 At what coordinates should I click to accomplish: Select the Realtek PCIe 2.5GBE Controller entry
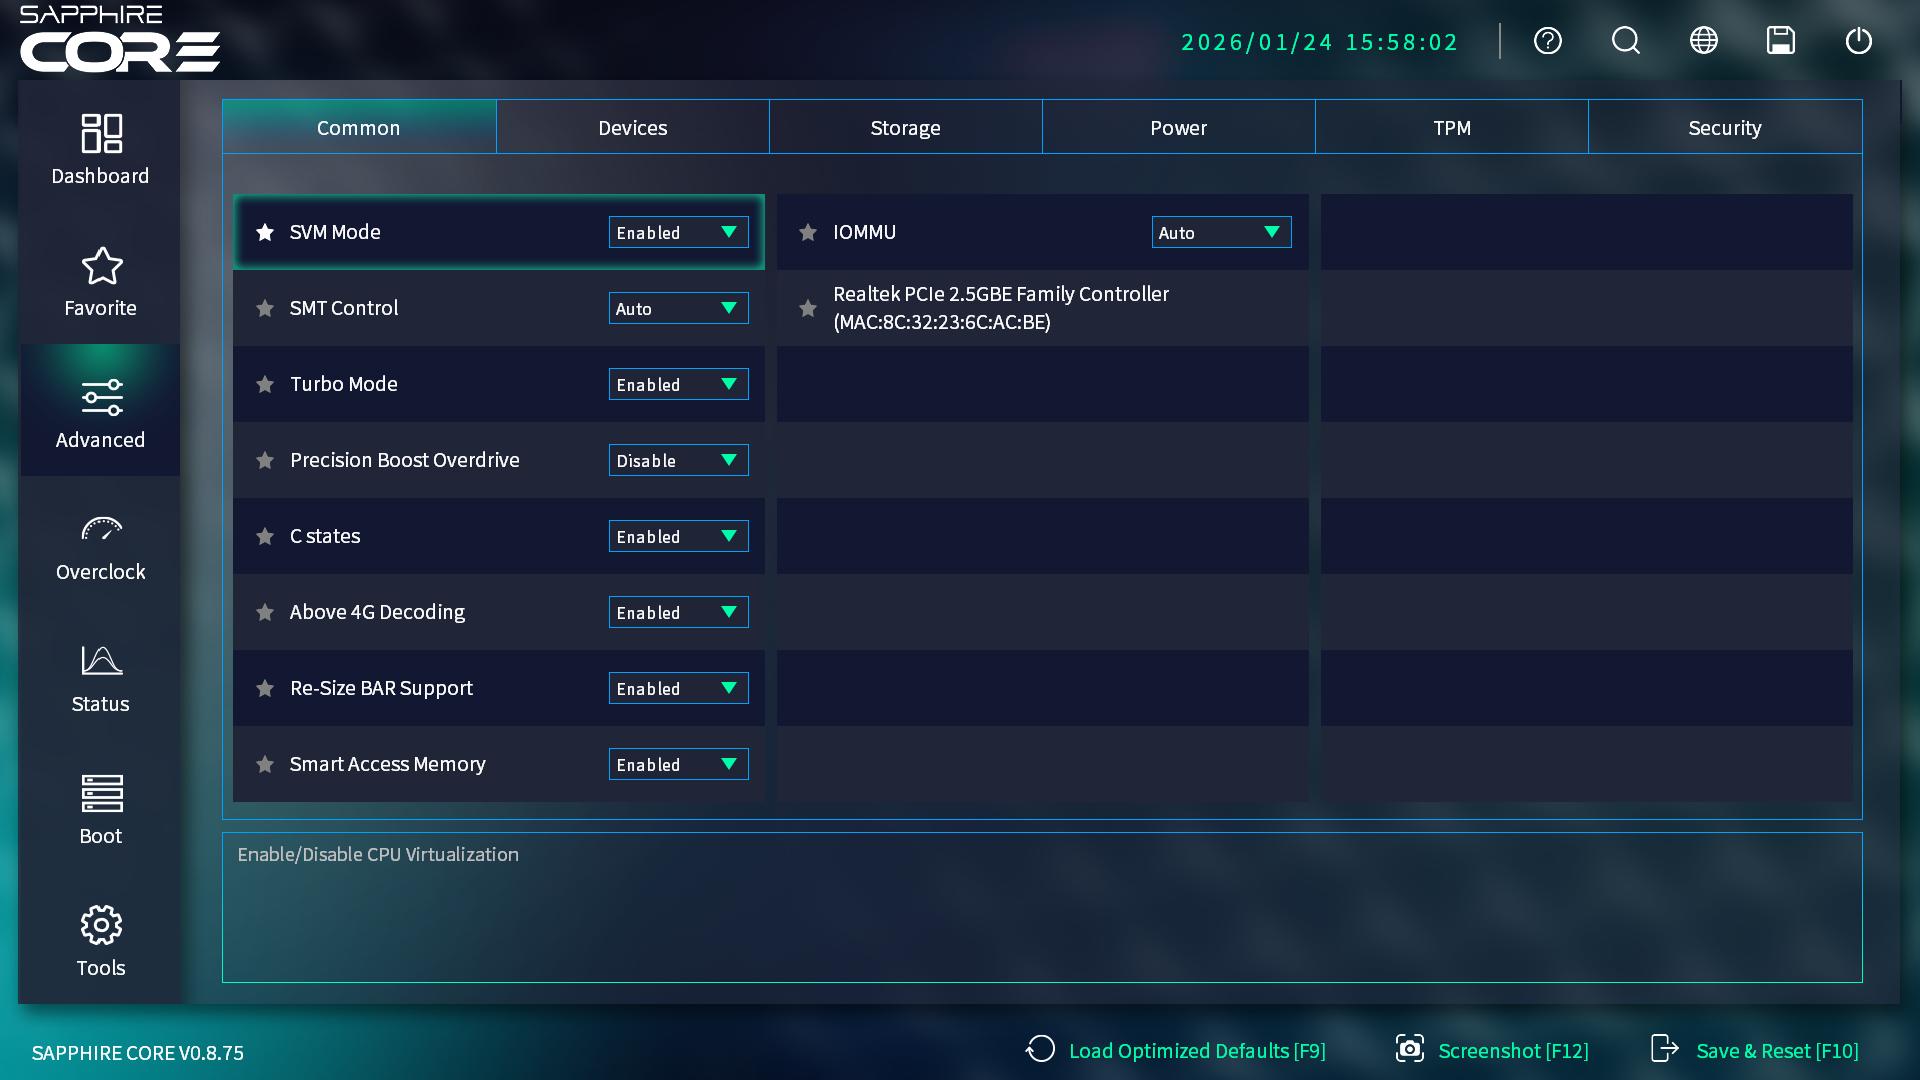pos(1000,308)
